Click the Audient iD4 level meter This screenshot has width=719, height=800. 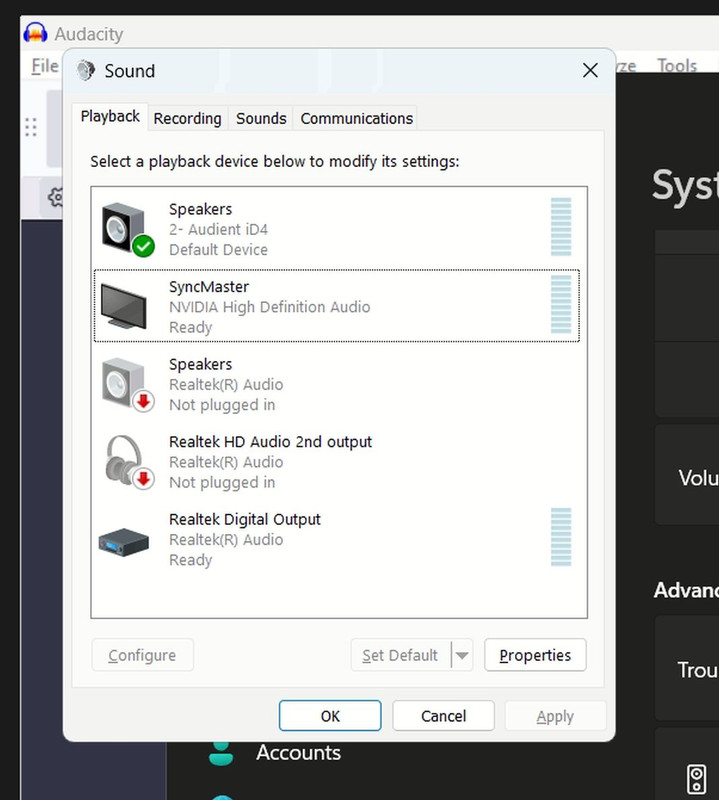tap(561, 227)
